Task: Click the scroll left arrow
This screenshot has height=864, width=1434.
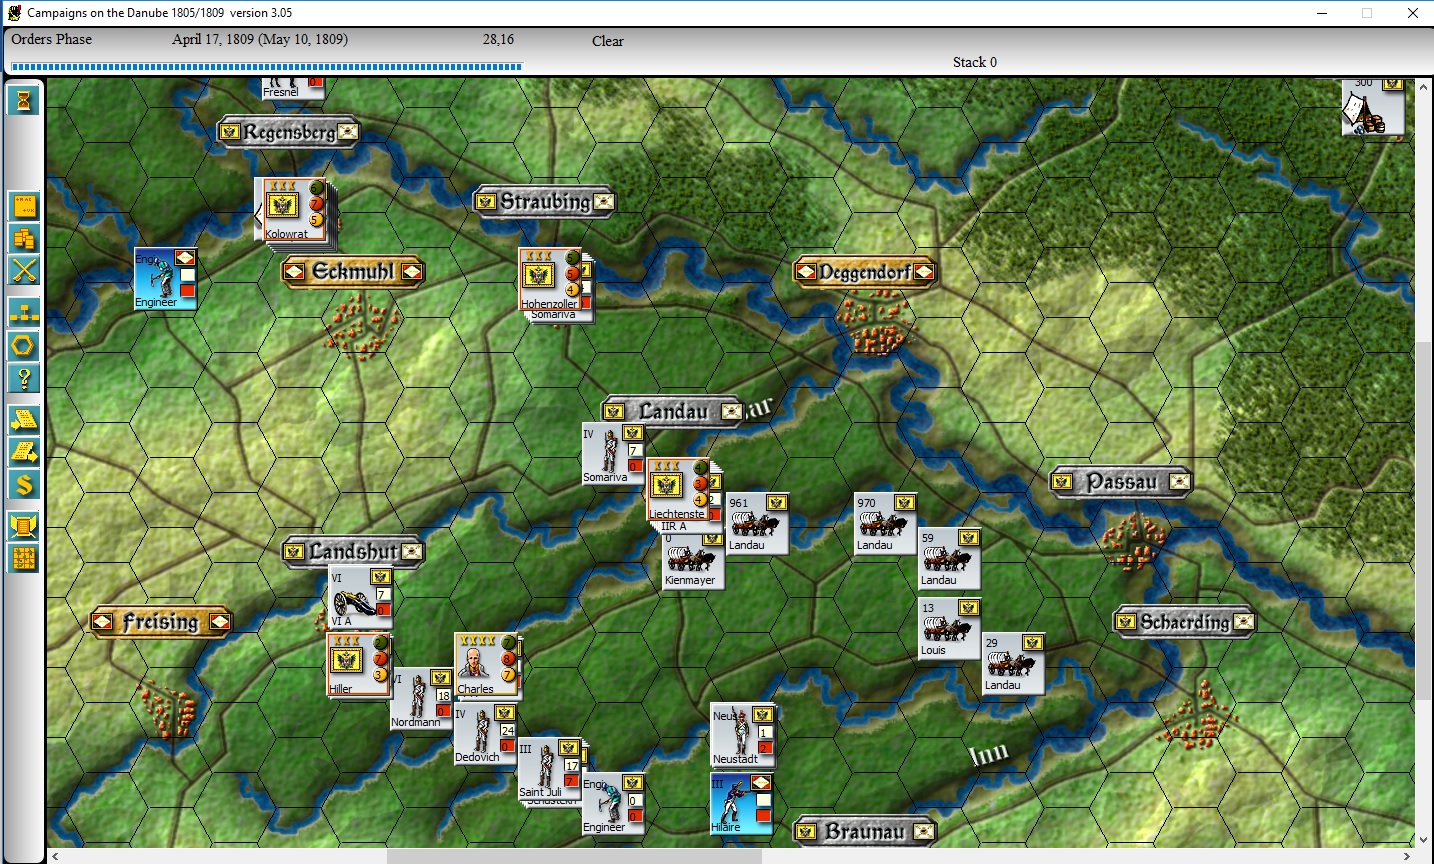Action: coord(55,856)
